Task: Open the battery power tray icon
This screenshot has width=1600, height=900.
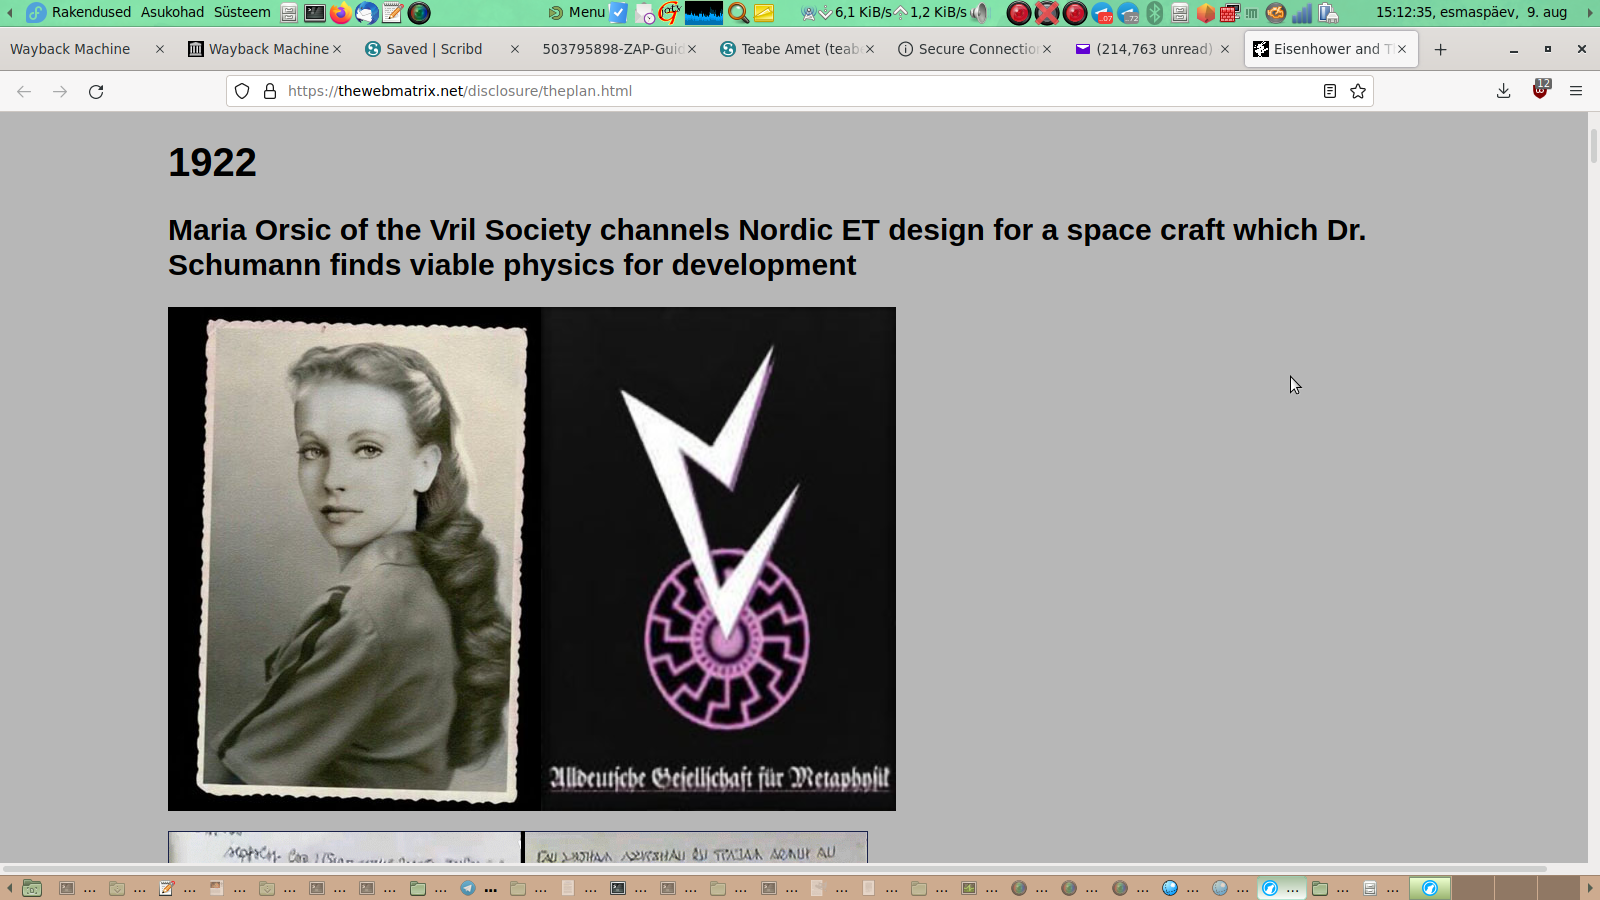Action: (x=1328, y=13)
